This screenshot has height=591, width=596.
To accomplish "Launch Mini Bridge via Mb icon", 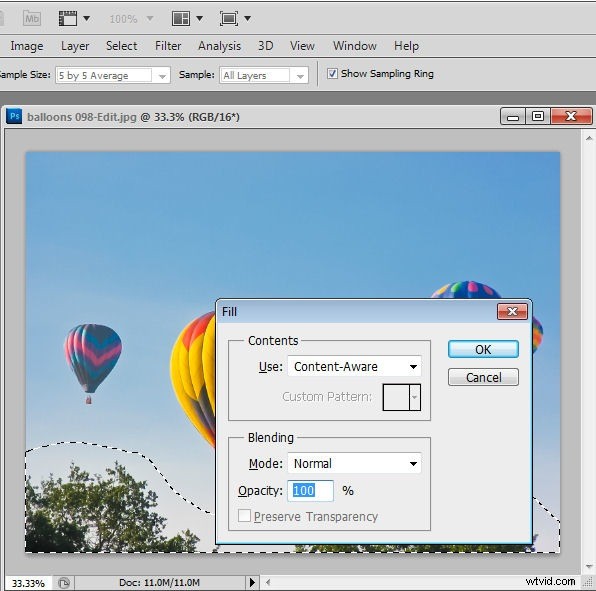I will tap(32, 18).
